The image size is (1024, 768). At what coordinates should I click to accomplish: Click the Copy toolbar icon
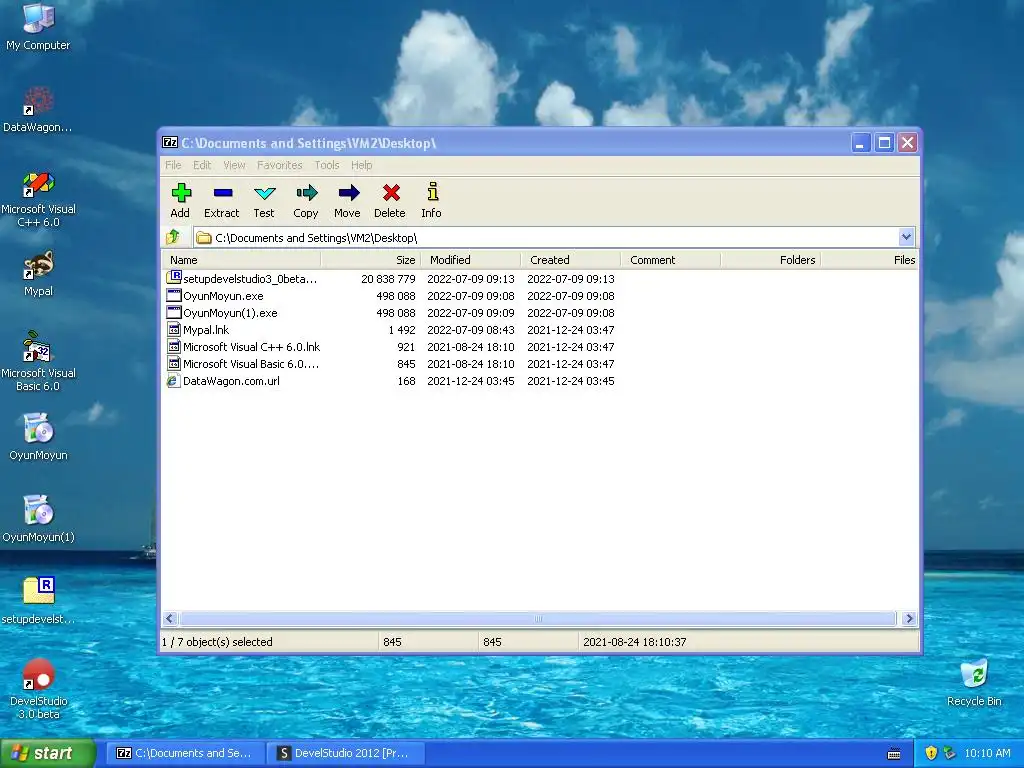tap(306, 193)
